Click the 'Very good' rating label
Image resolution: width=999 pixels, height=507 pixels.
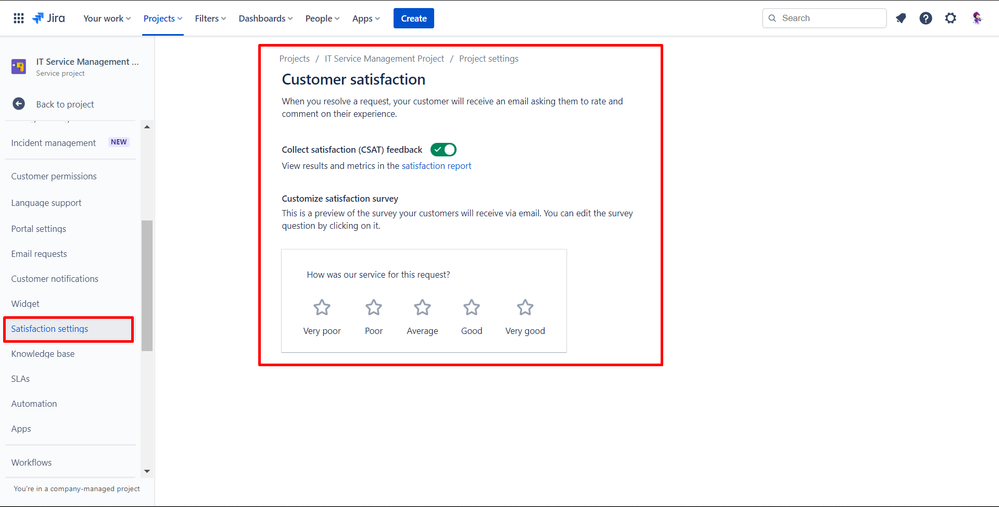525,331
